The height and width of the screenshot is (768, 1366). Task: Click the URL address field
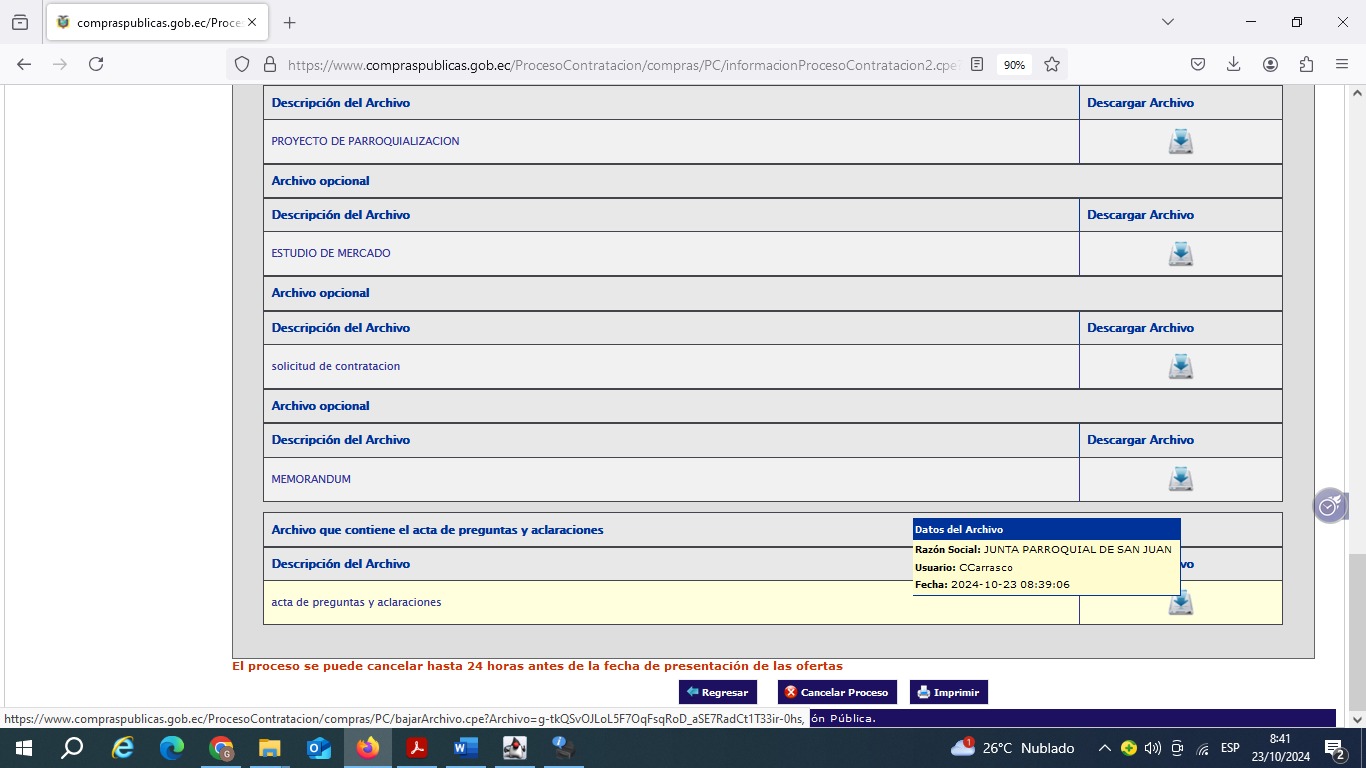620,64
